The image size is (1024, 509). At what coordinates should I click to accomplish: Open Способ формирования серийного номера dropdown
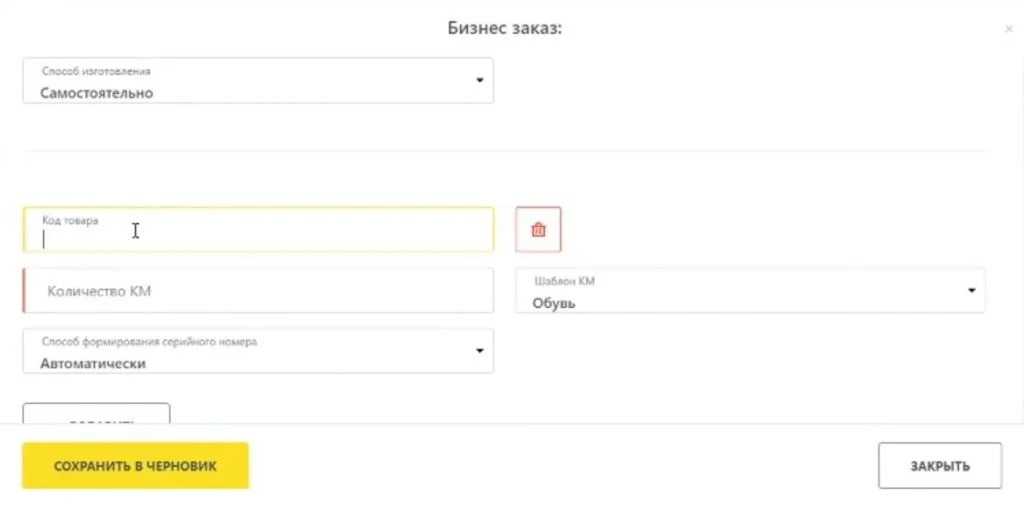click(x=257, y=352)
